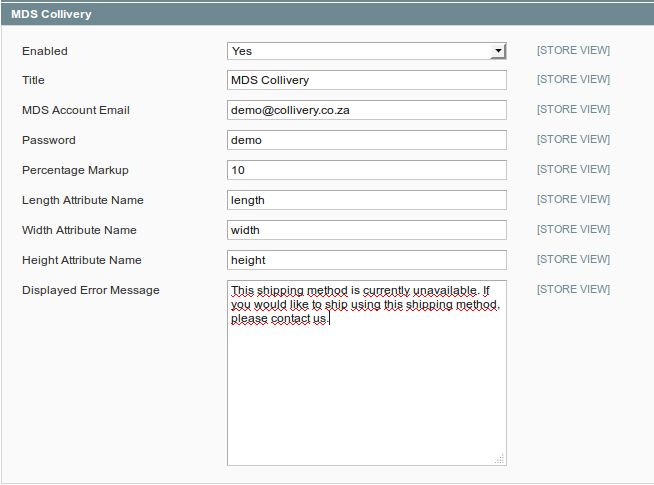Click inside the Displayed Error Message textarea
The width and height of the screenshot is (654, 485).
click(366, 390)
